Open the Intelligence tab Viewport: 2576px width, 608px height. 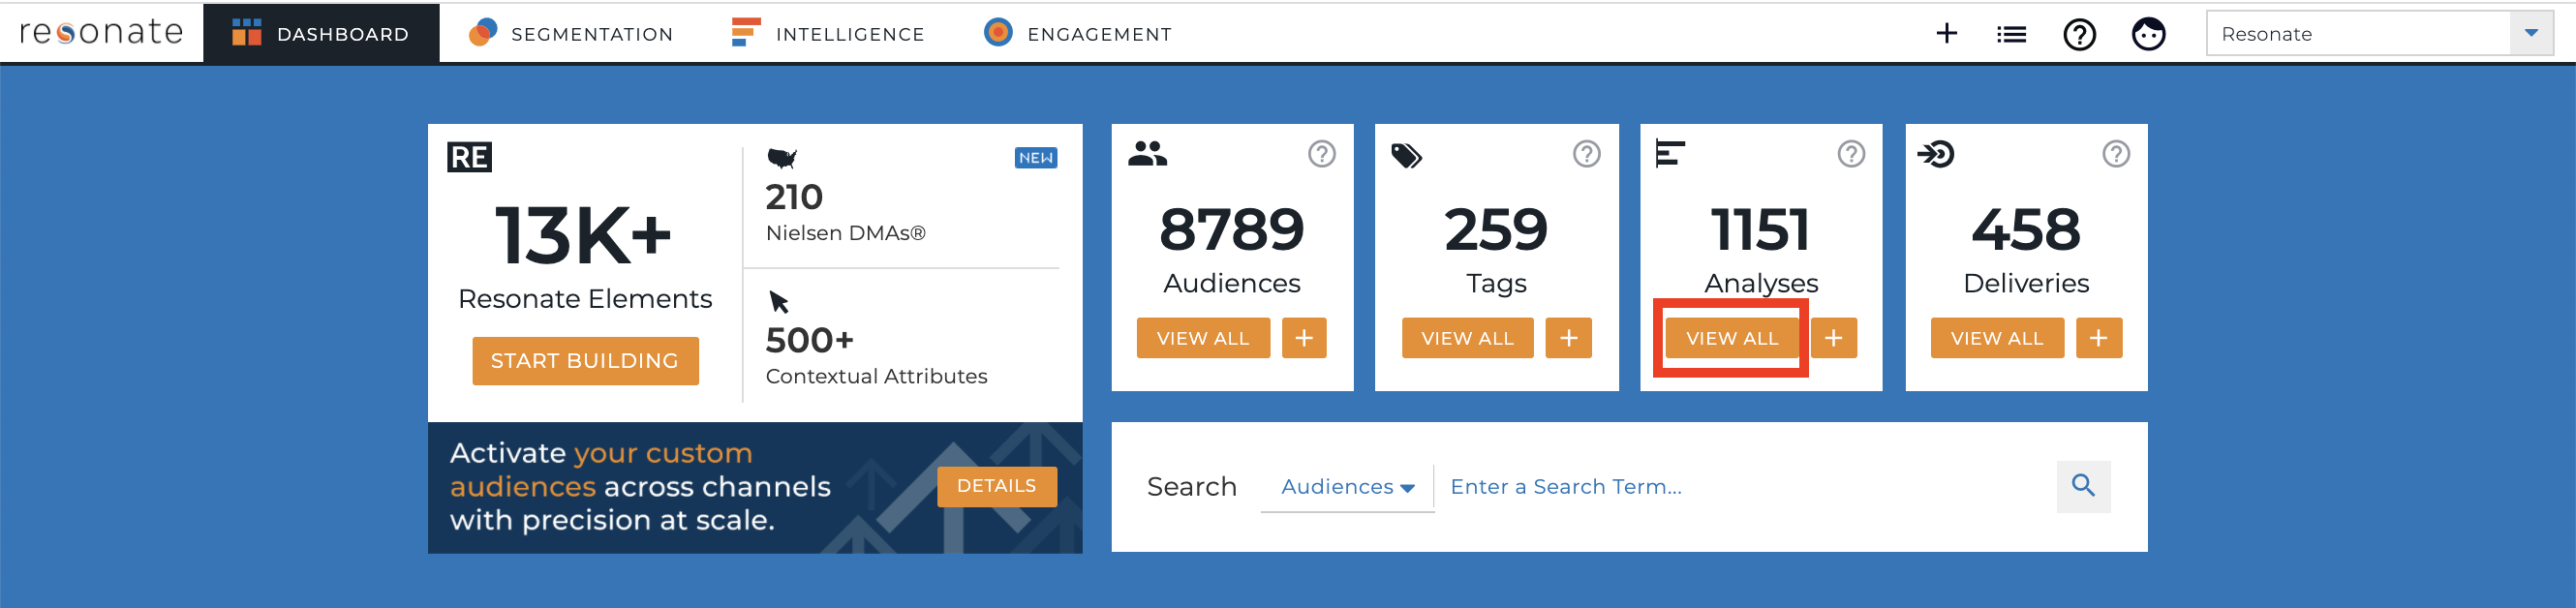coord(828,34)
